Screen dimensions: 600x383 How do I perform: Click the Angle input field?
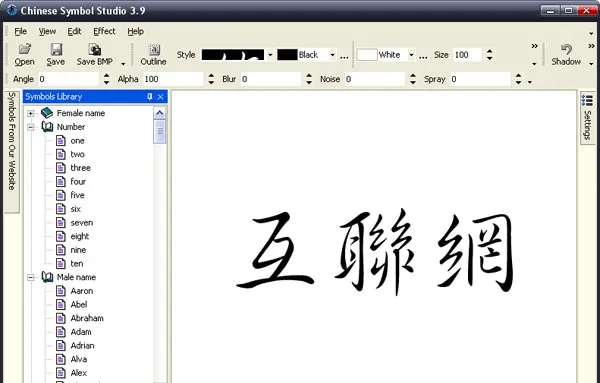(68, 79)
